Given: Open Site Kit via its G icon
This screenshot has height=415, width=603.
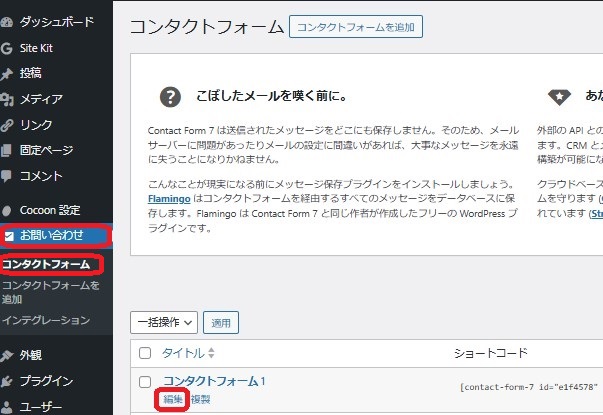Looking at the screenshot, I should tap(8, 48).
